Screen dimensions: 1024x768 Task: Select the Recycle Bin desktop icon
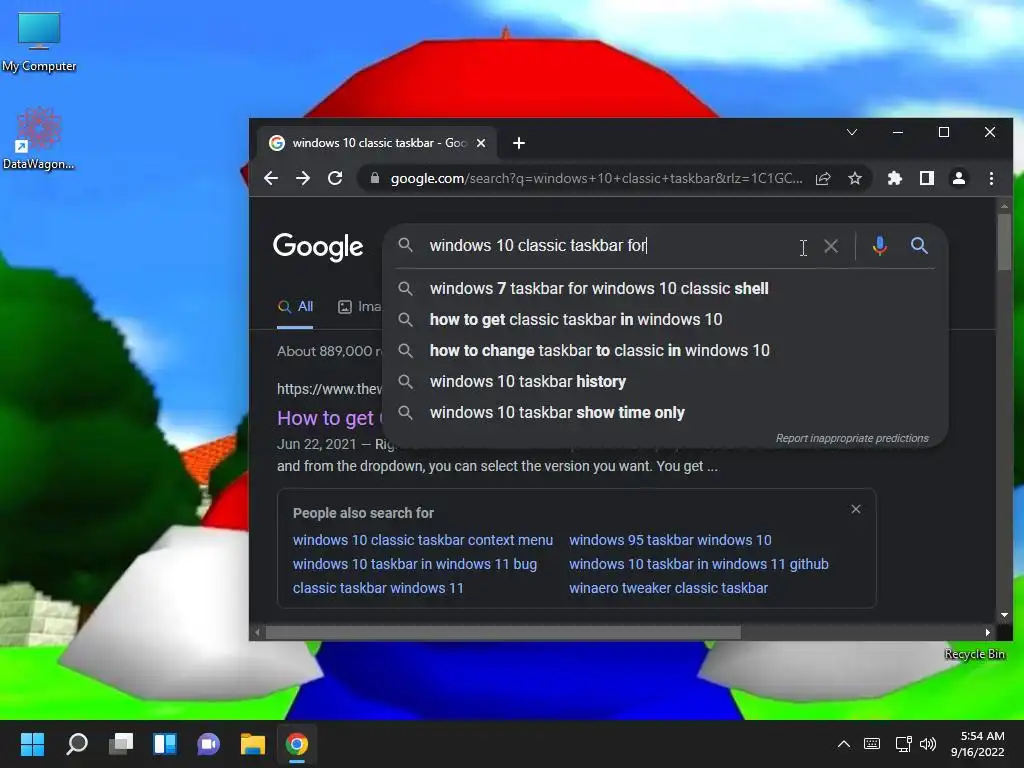pyautogui.click(x=974, y=654)
